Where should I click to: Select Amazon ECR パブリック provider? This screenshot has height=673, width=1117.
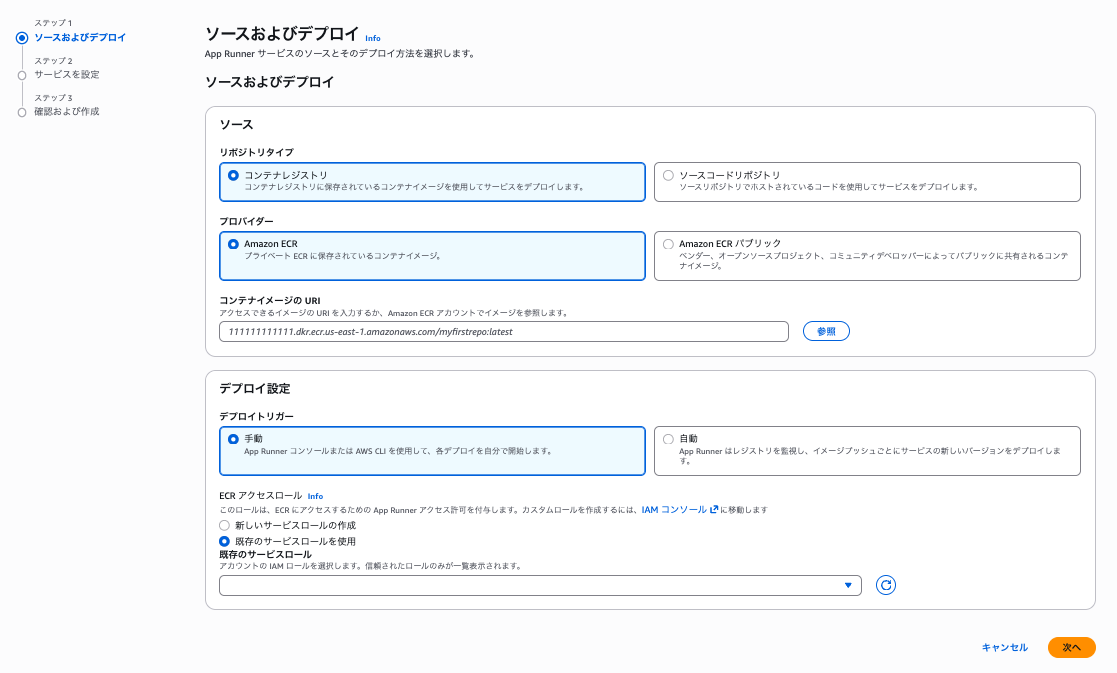pos(668,245)
